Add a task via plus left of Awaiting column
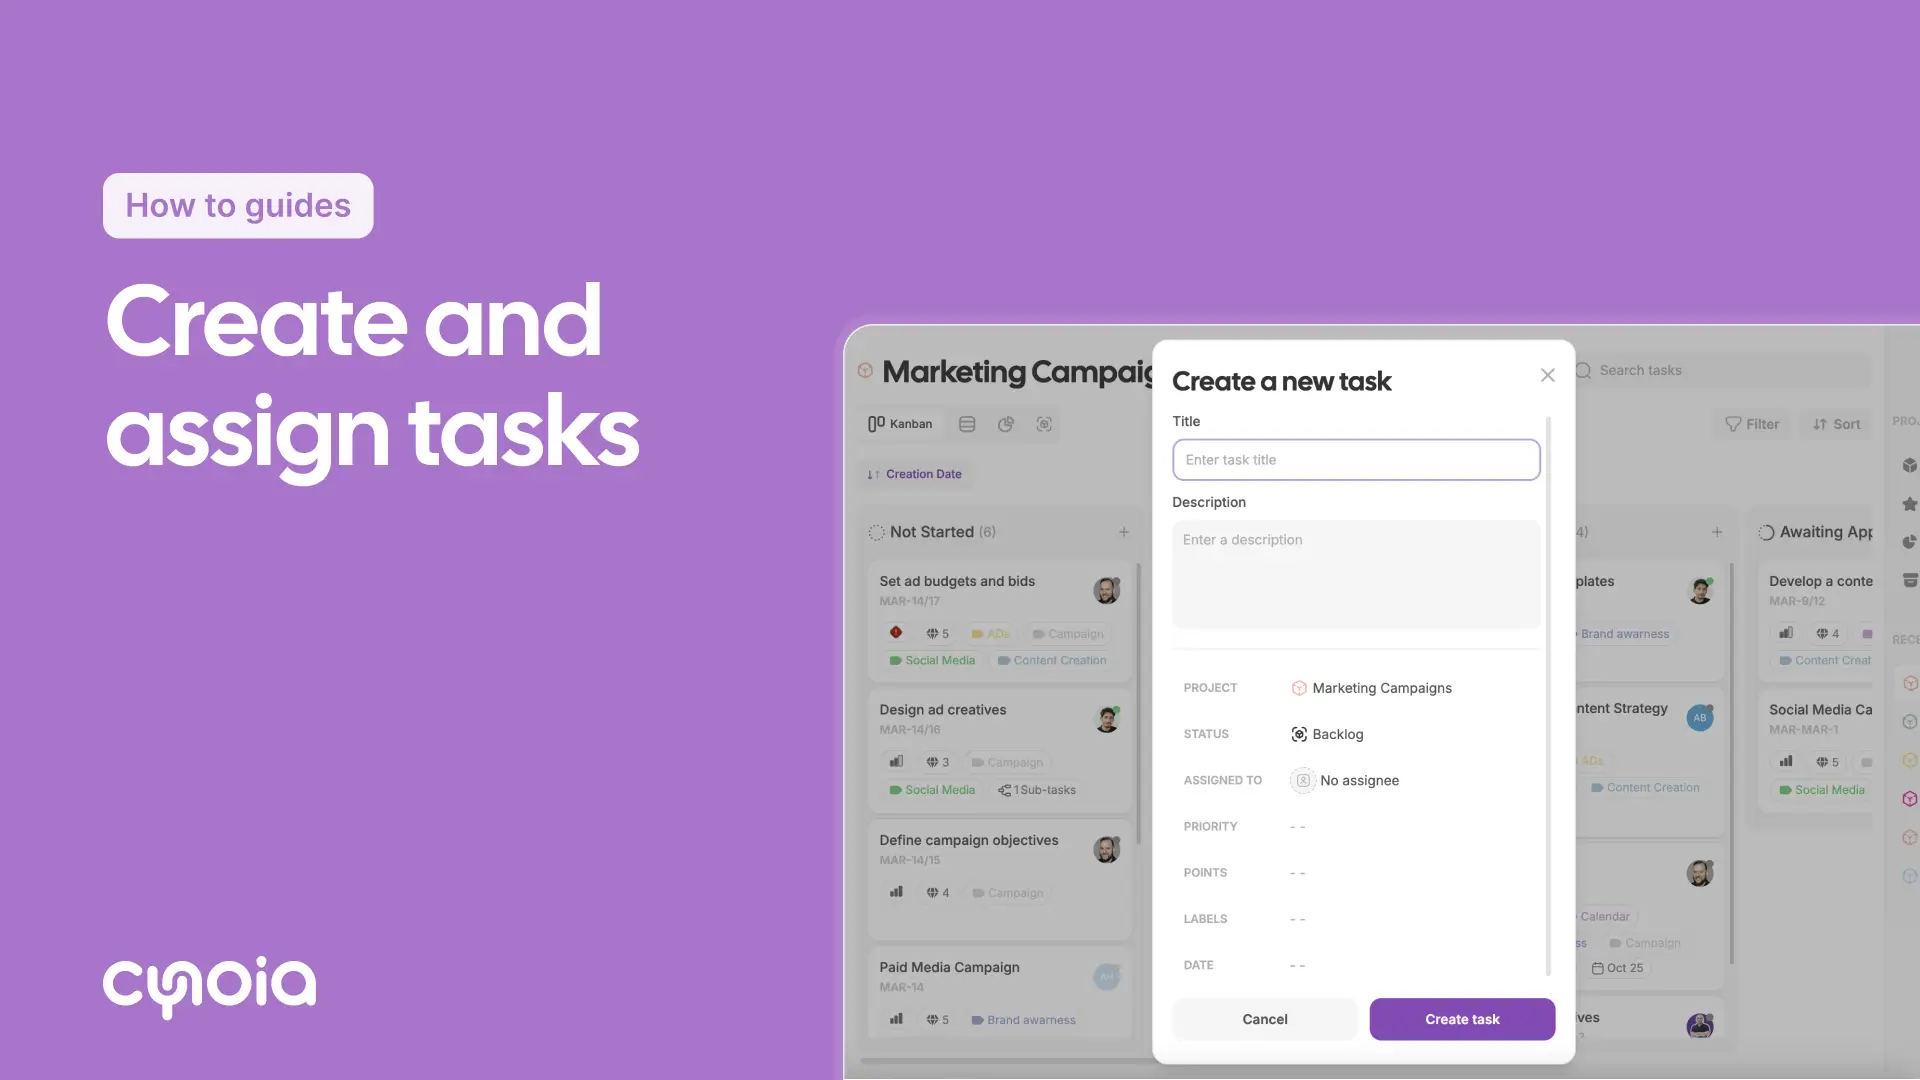 (1717, 532)
